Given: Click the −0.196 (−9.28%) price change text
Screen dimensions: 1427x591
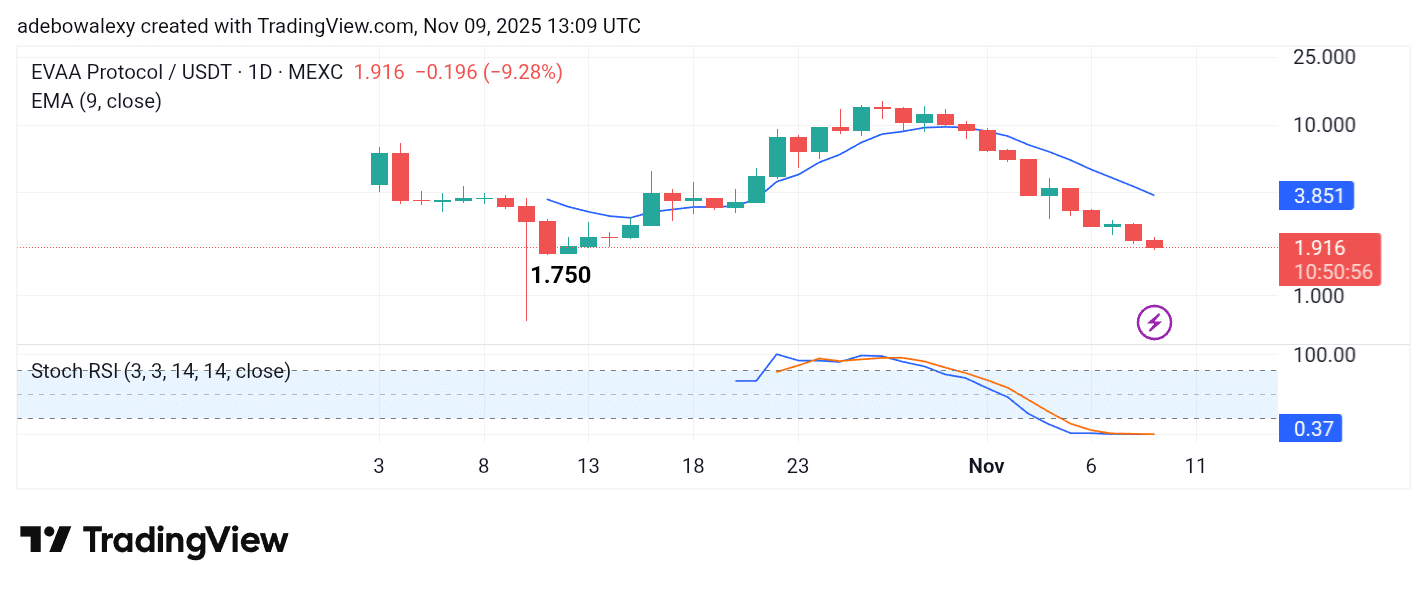Looking at the screenshot, I should click(x=488, y=72).
